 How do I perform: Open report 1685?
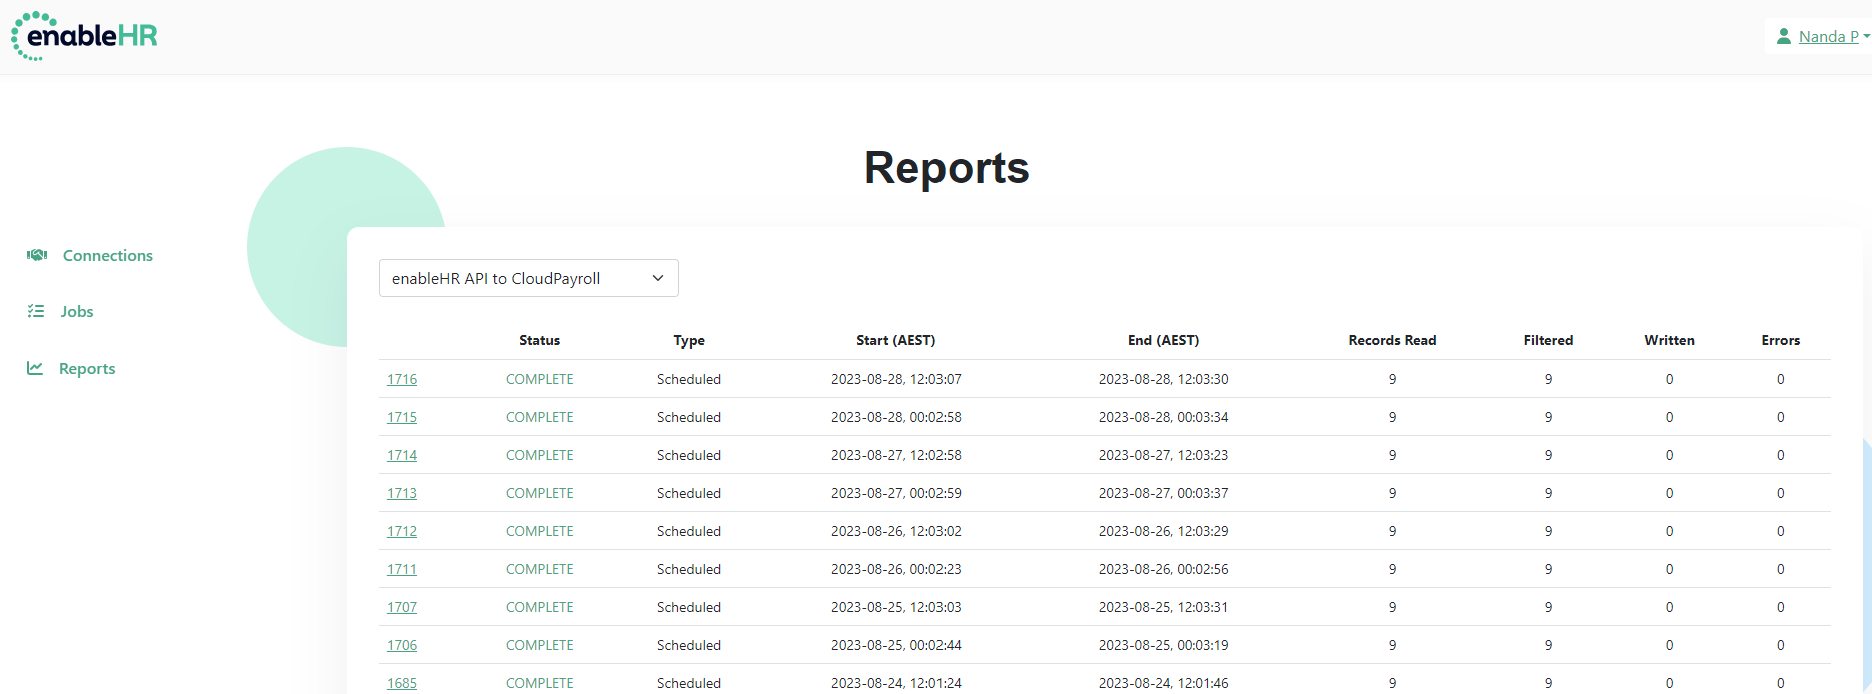[402, 683]
